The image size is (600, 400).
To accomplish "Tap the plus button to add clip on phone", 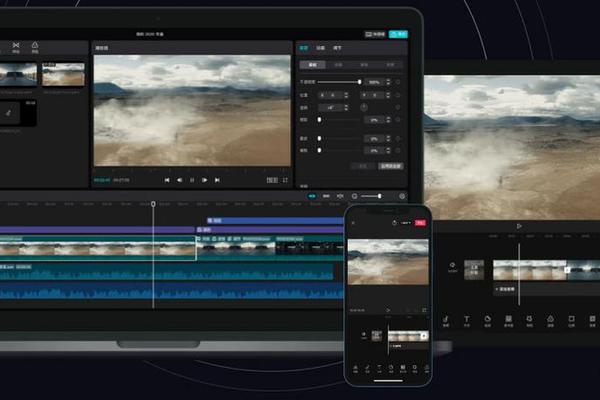I will tap(424, 336).
